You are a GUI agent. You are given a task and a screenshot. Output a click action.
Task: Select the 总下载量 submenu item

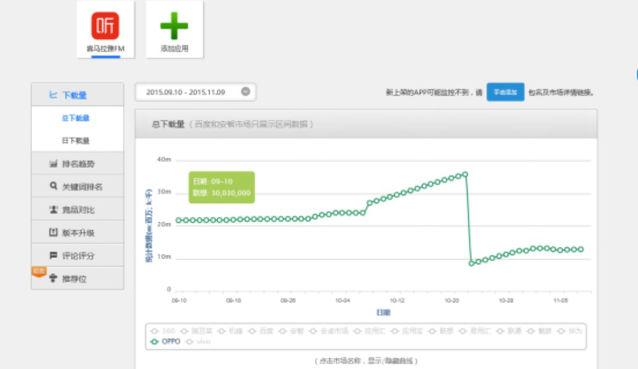tap(76, 118)
